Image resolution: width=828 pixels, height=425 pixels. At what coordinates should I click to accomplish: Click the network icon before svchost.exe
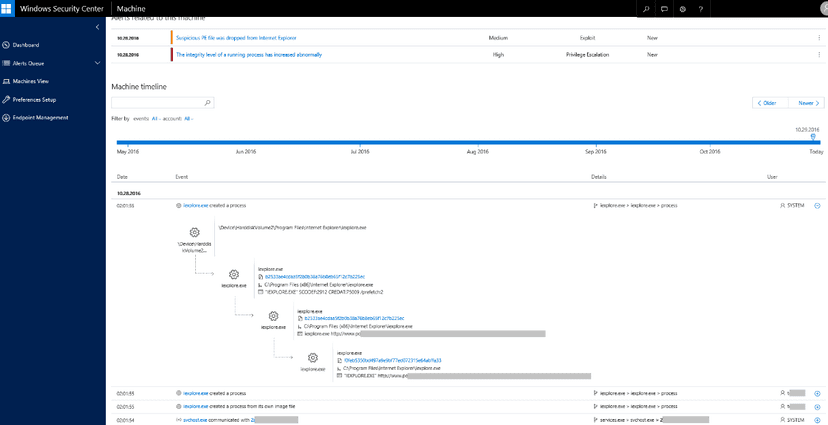click(x=178, y=420)
